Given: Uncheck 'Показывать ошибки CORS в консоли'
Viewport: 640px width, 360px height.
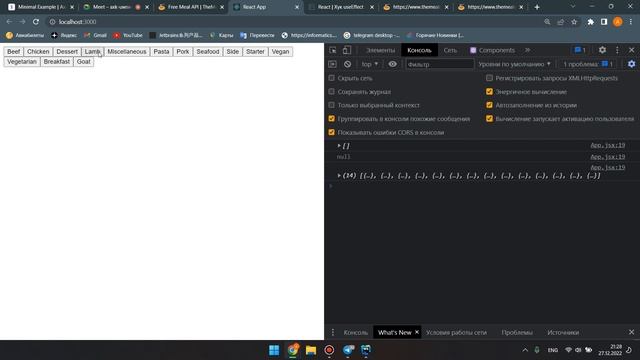Looking at the screenshot, I should [x=331, y=132].
